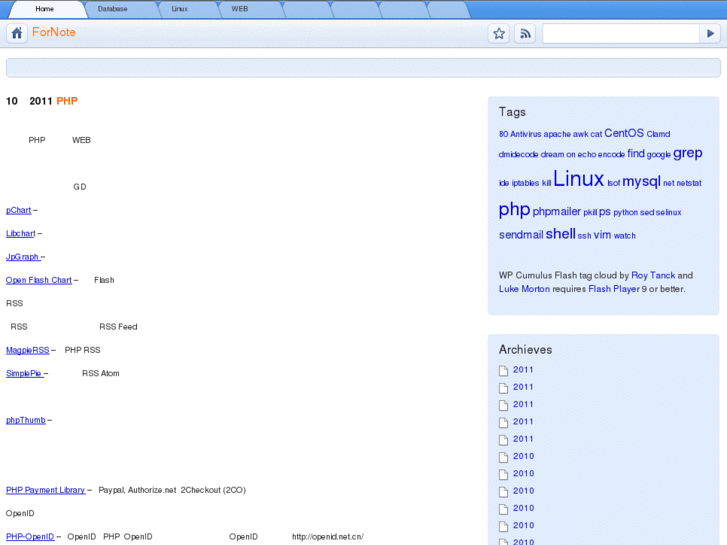Click the star bookmark icon
Screen dimensions: 727x545
pos(499,33)
